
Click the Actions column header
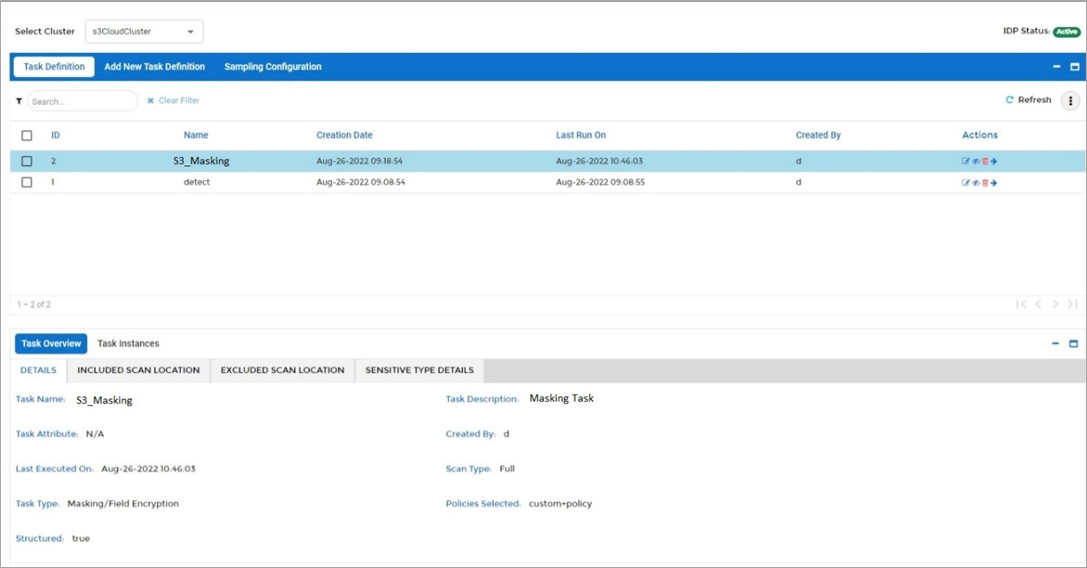point(980,135)
